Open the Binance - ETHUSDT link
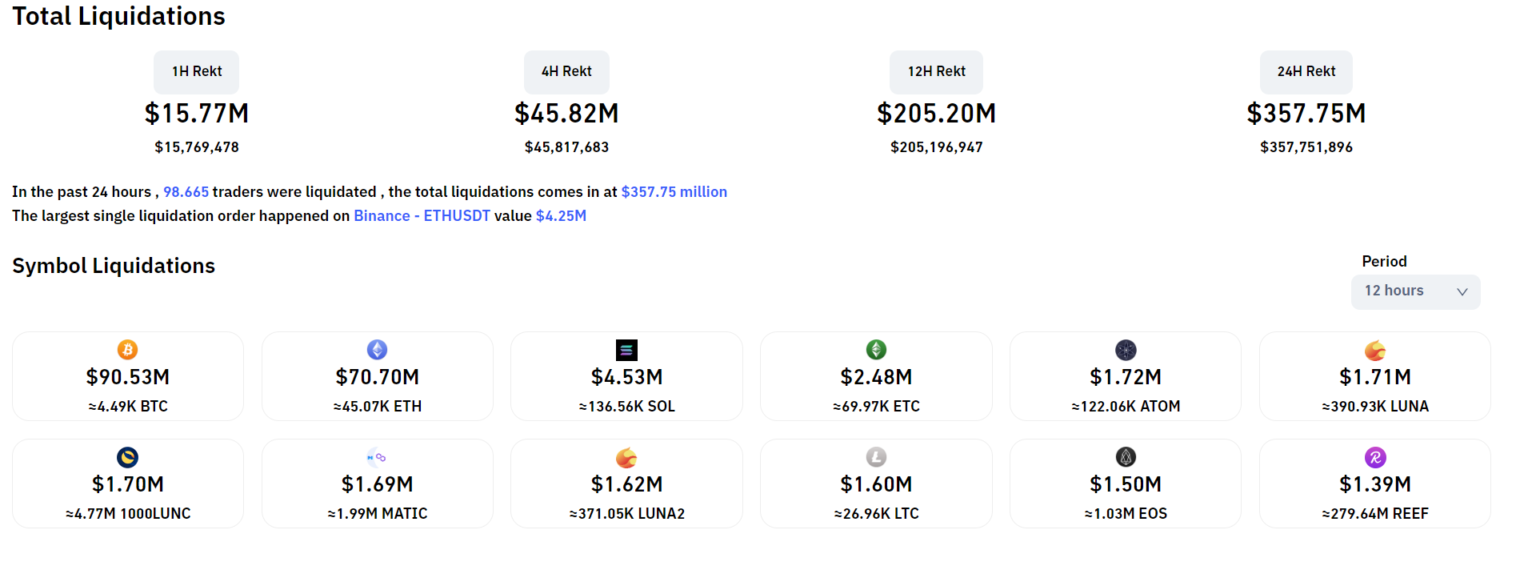Viewport: 1536px width, 578px height. pyautogui.click(x=422, y=215)
